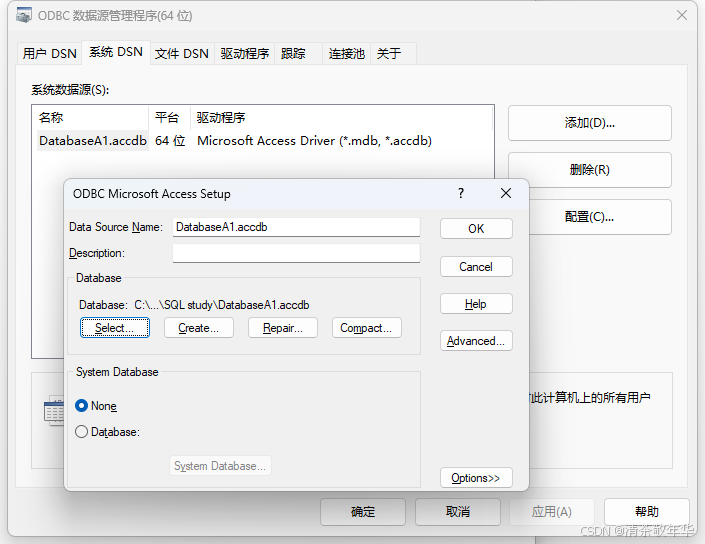Click the question mark help icon in Access Setup
The height and width of the screenshot is (544, 705).
click(x=461, y=193)
